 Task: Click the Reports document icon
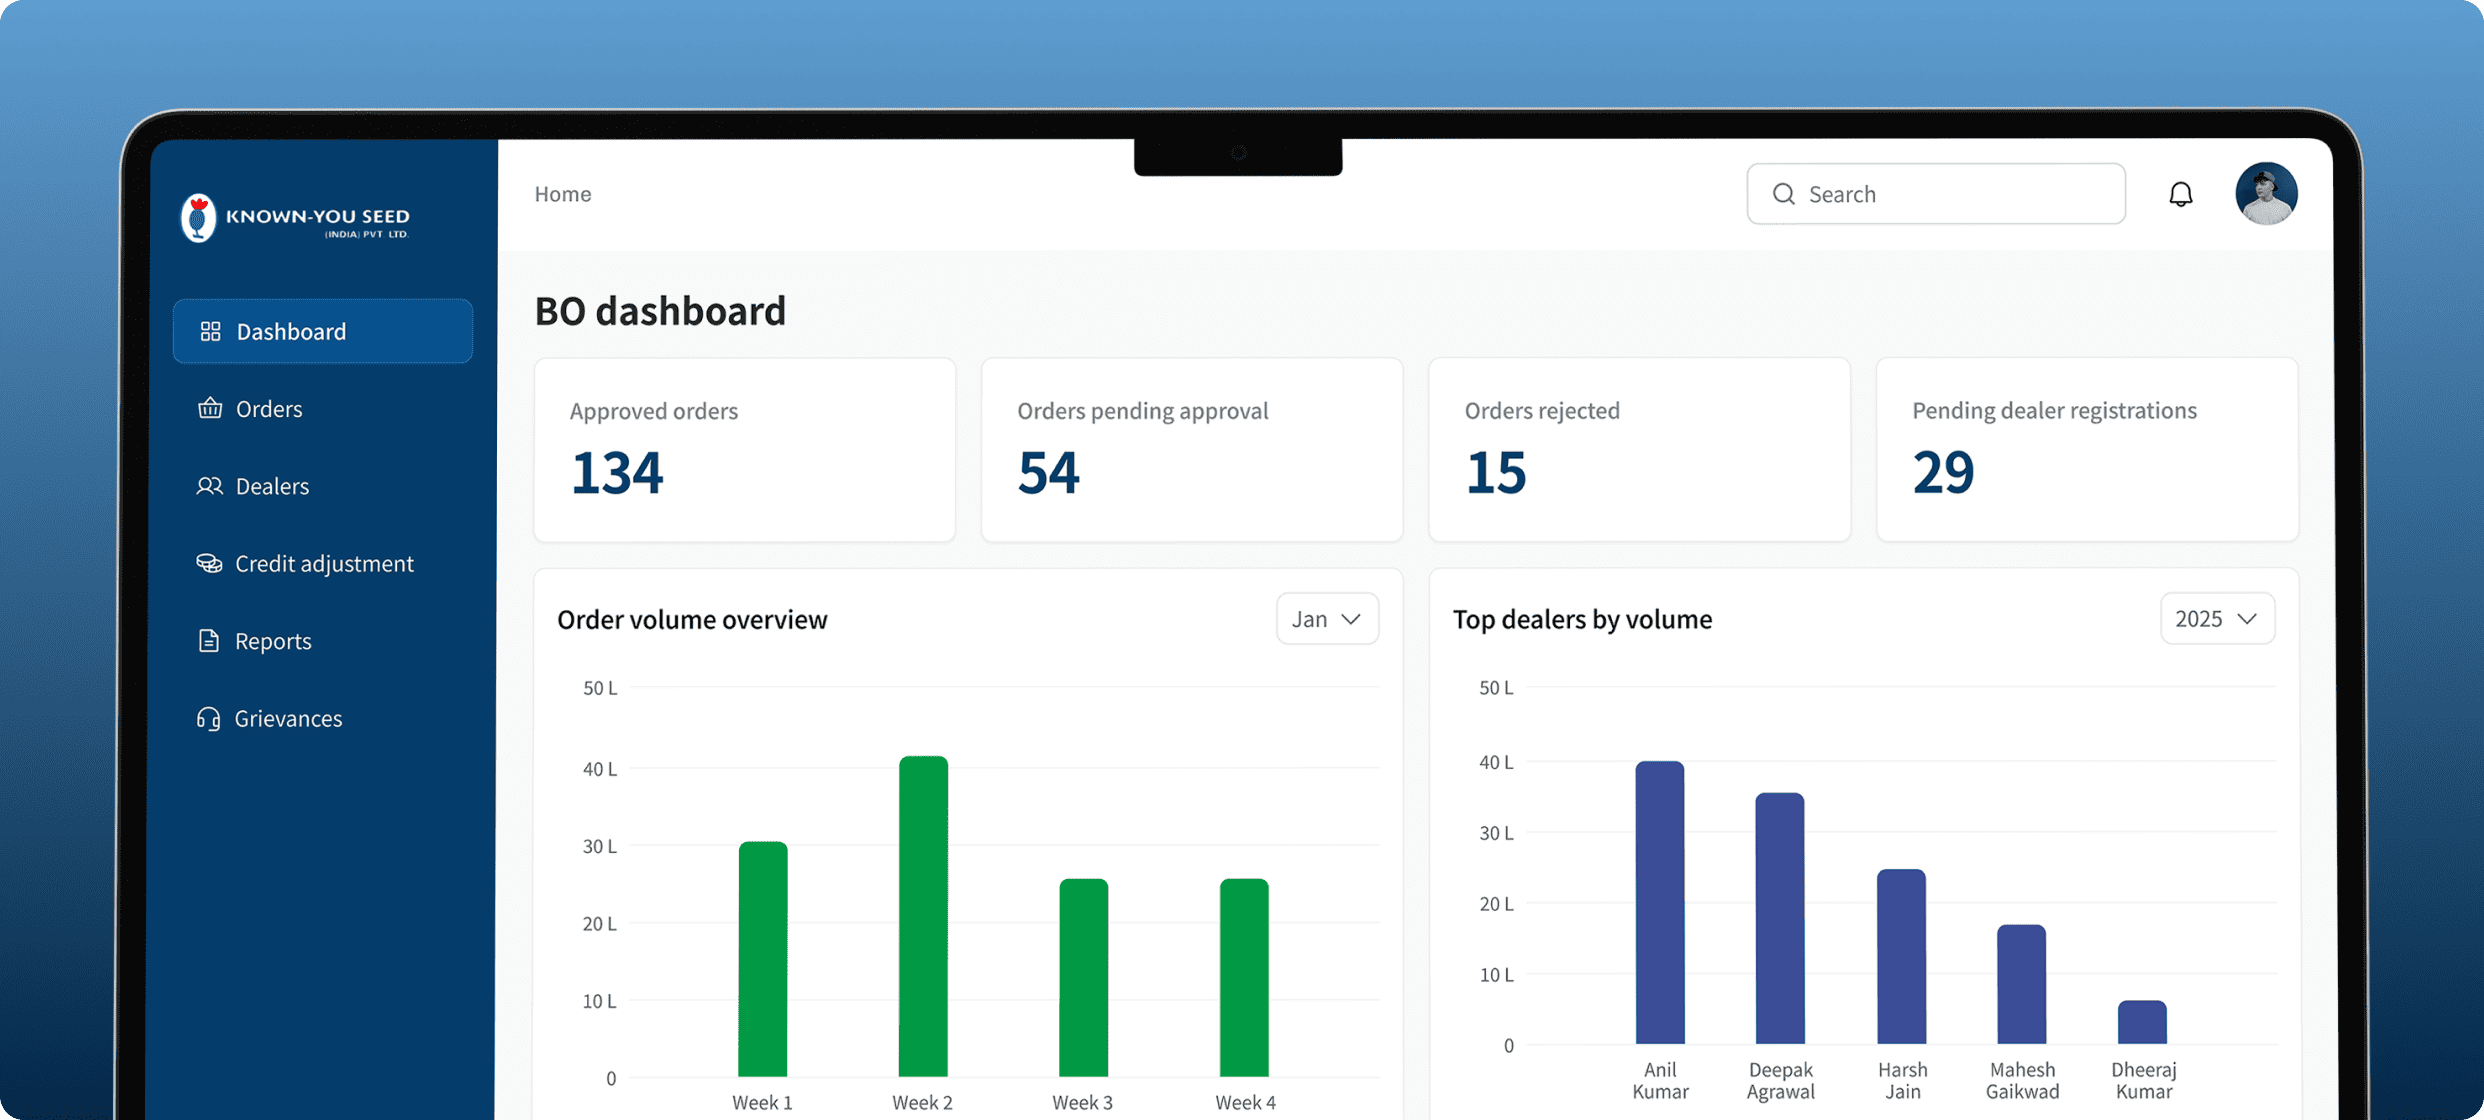(208, 641)
